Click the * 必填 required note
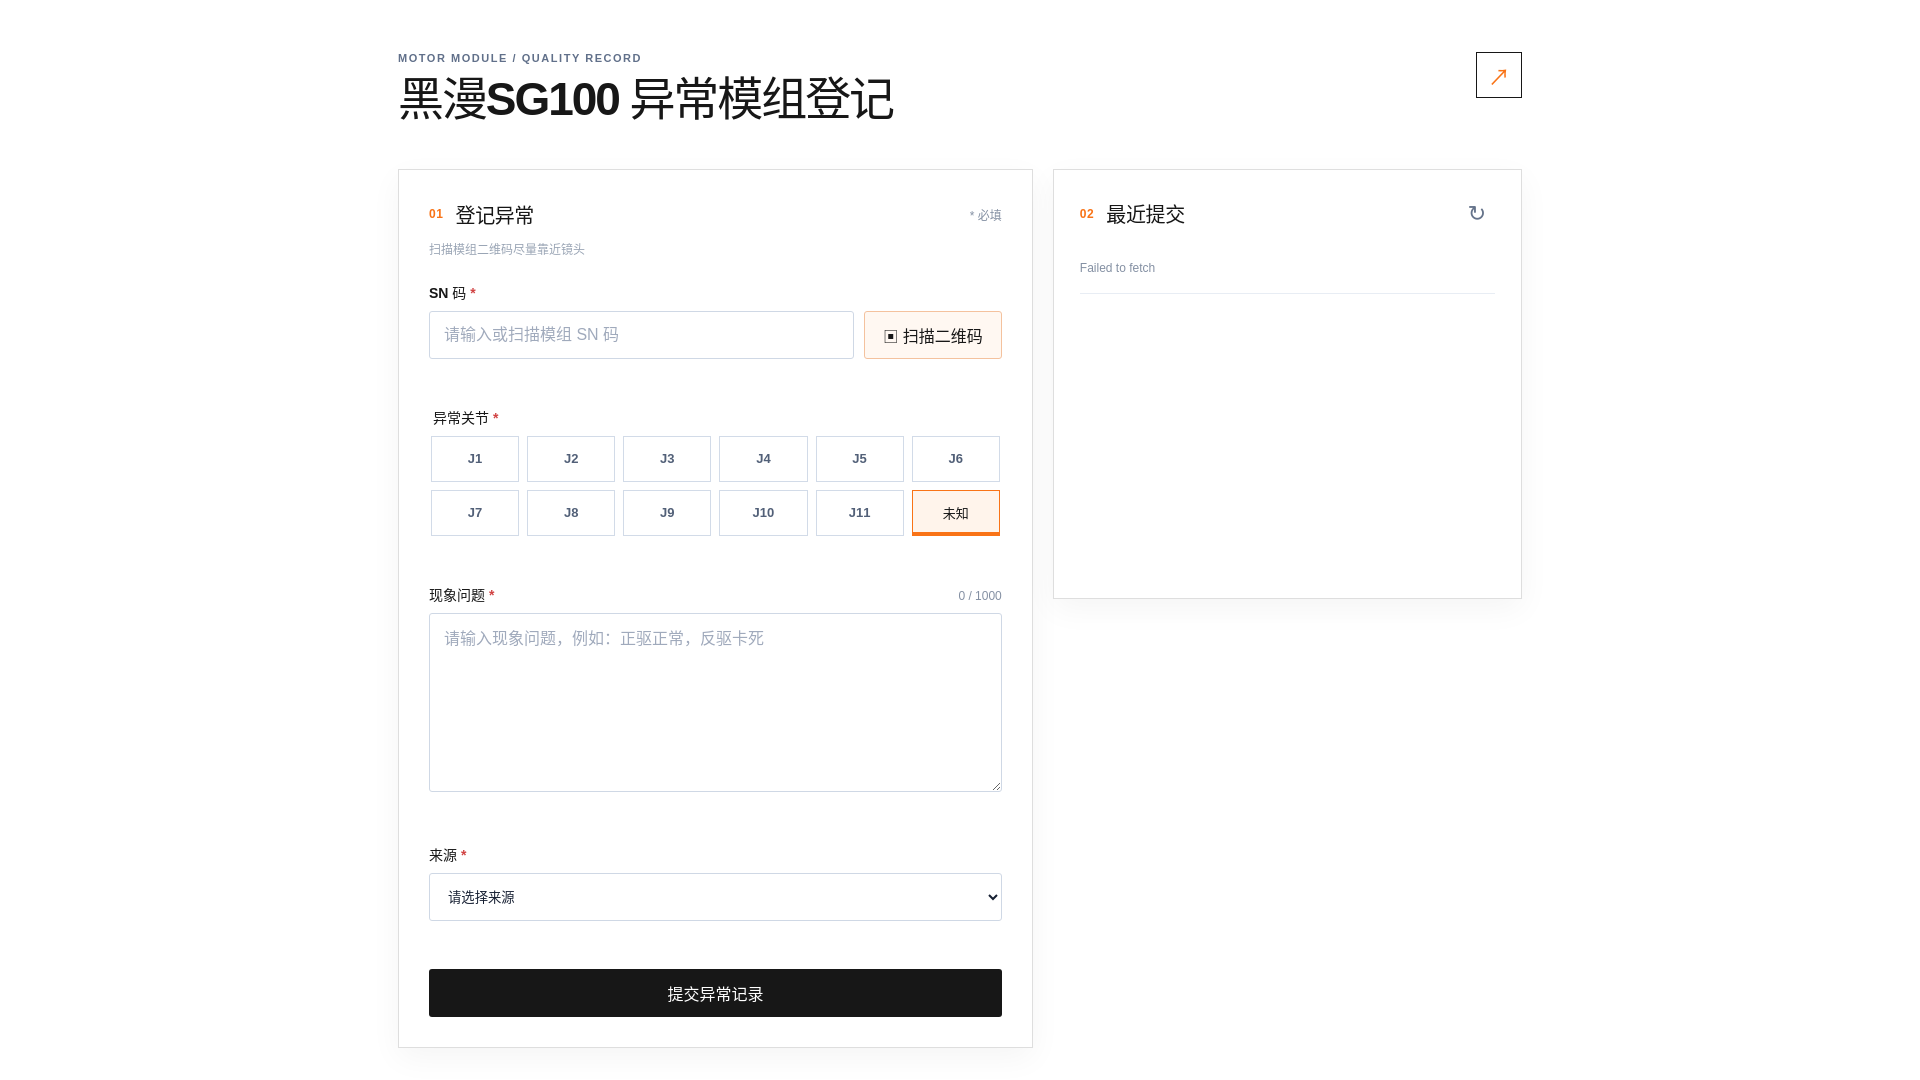Viewport: 1920px width, 1080px height. point(985,215)
